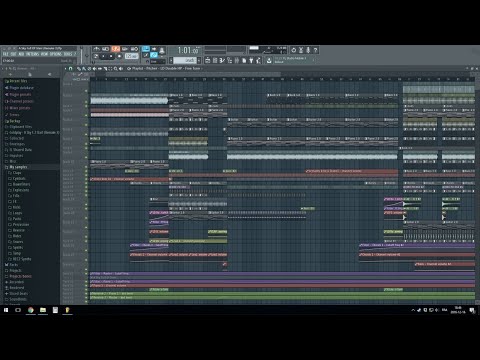Click the circular arrow icon near microphone
Viewport: 480px width, 360px height.
pyautogui.click(x=294, y=50)
